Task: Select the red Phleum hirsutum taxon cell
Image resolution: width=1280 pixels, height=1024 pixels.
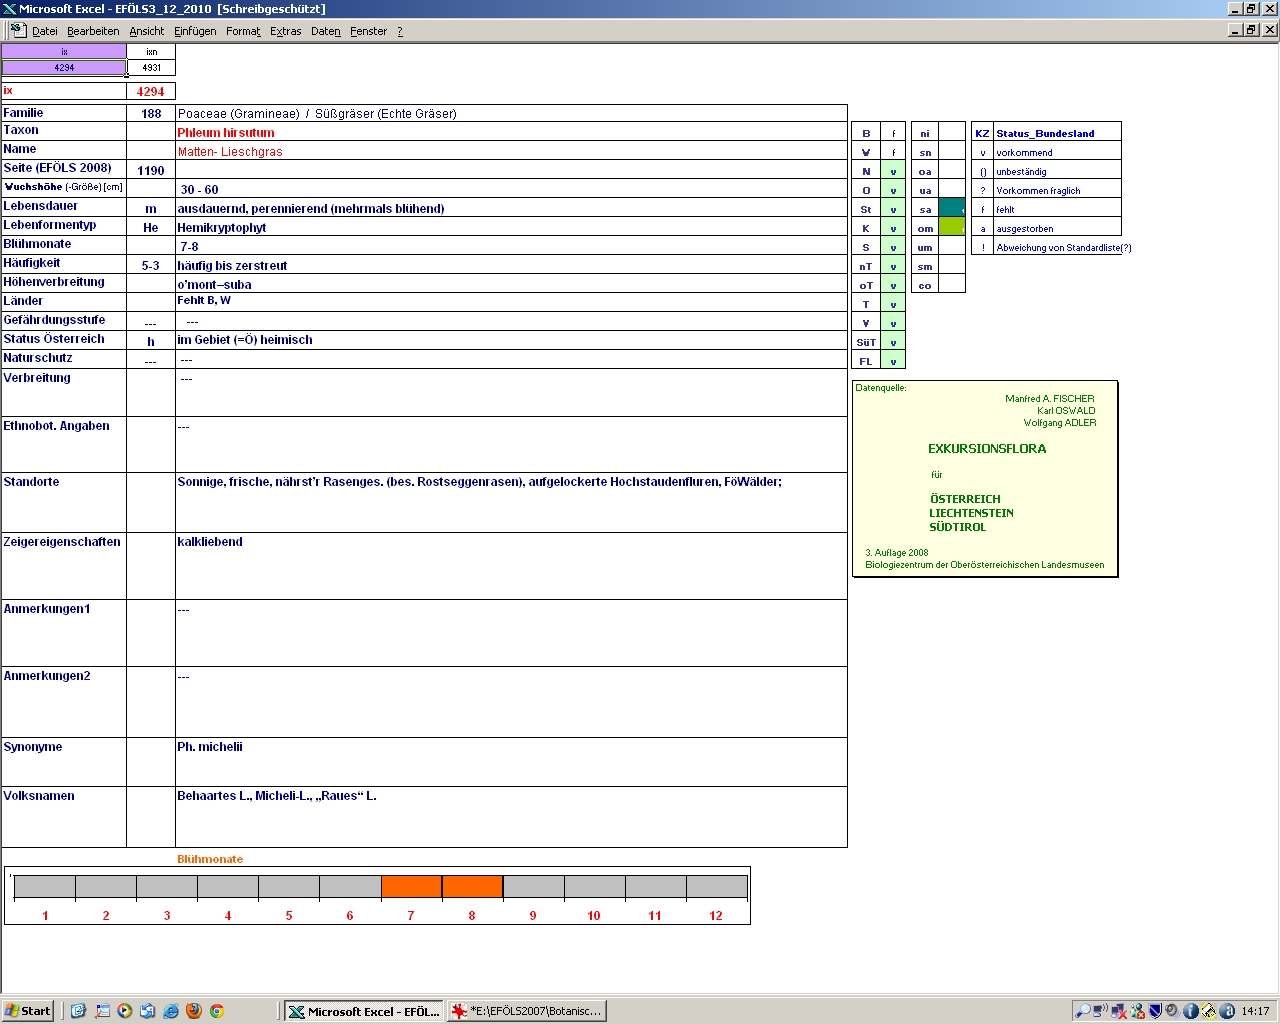Action: (x=226, y=133)
